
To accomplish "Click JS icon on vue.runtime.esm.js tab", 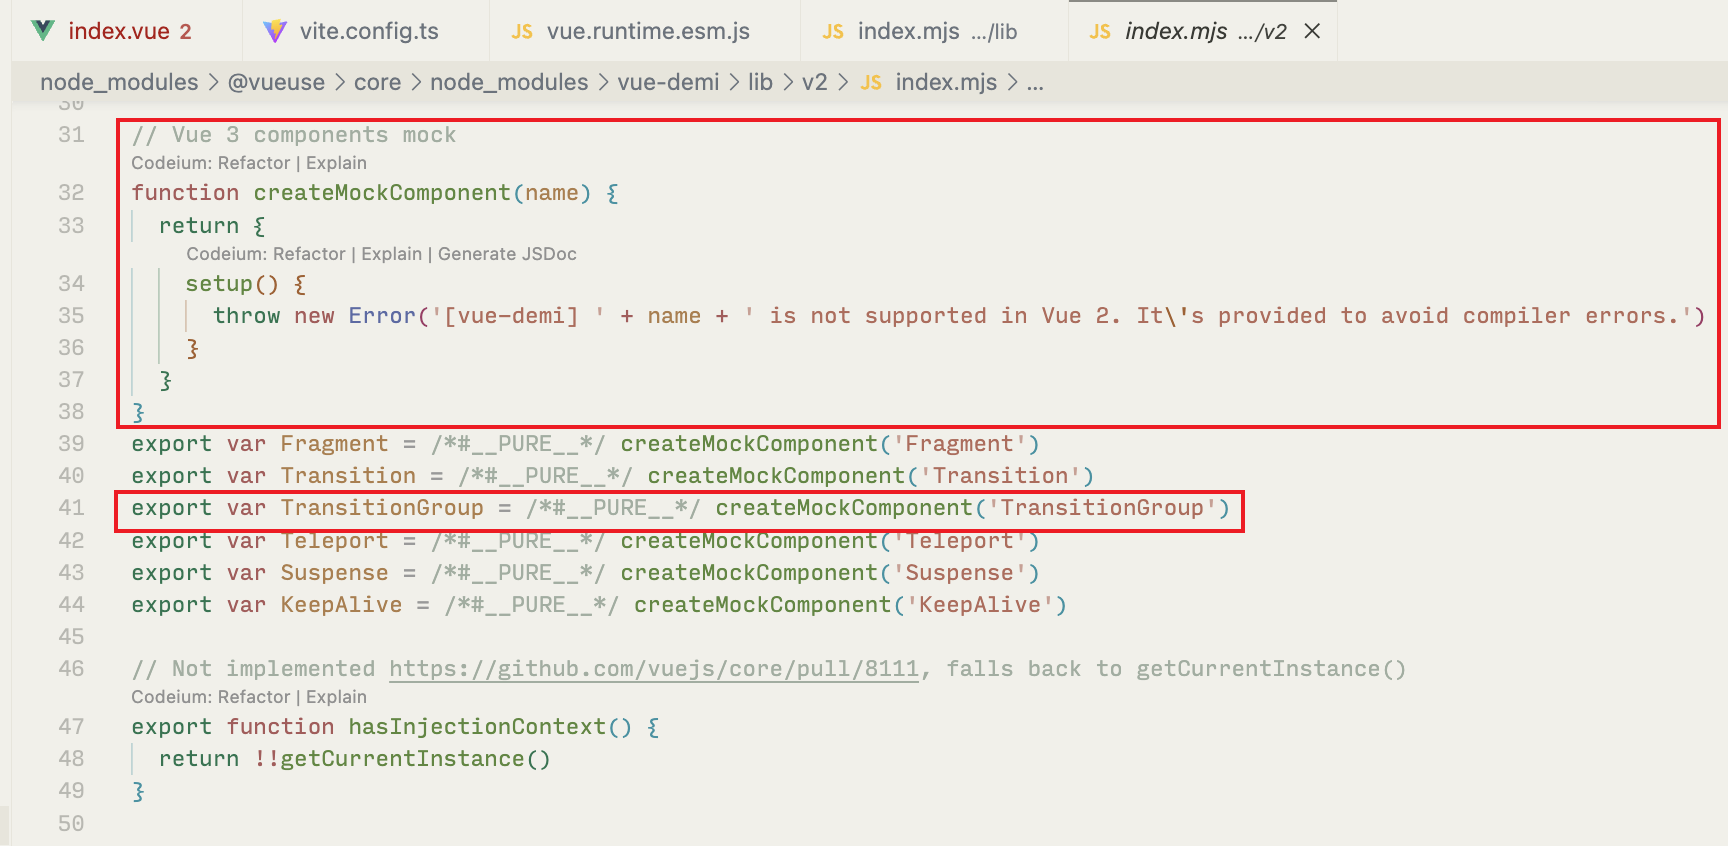I will (522, 32).
